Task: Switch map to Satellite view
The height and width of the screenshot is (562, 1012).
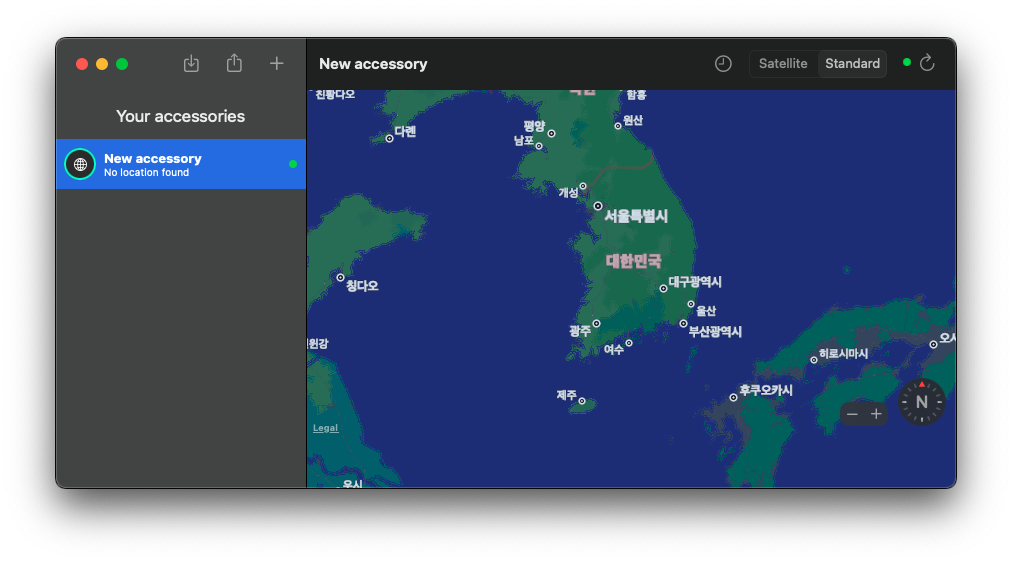Action: [x=783, y=63]
